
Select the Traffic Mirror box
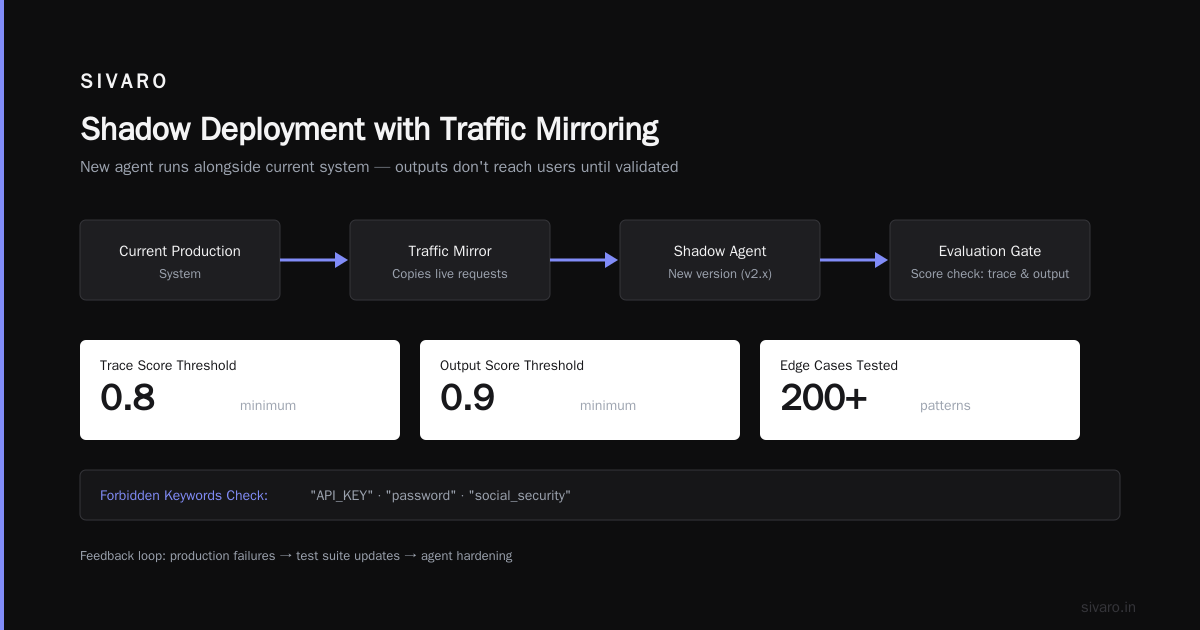450,260
